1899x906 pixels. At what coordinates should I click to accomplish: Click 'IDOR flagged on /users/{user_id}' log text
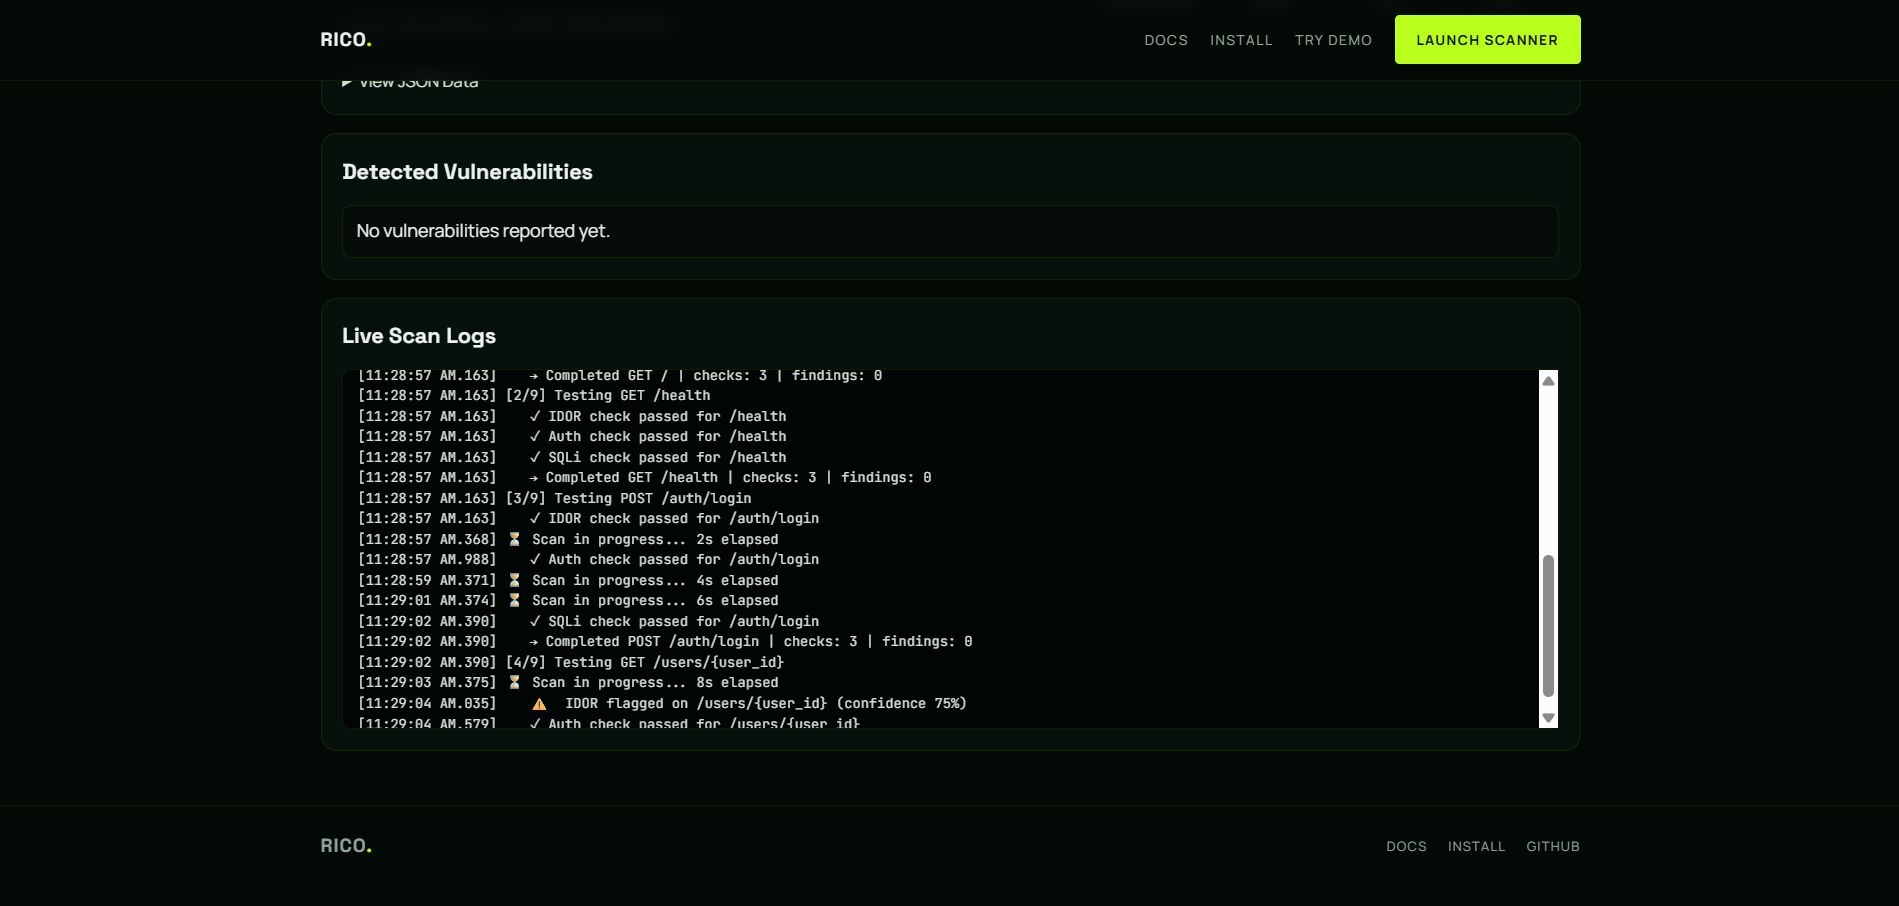[x=766, y=703]
